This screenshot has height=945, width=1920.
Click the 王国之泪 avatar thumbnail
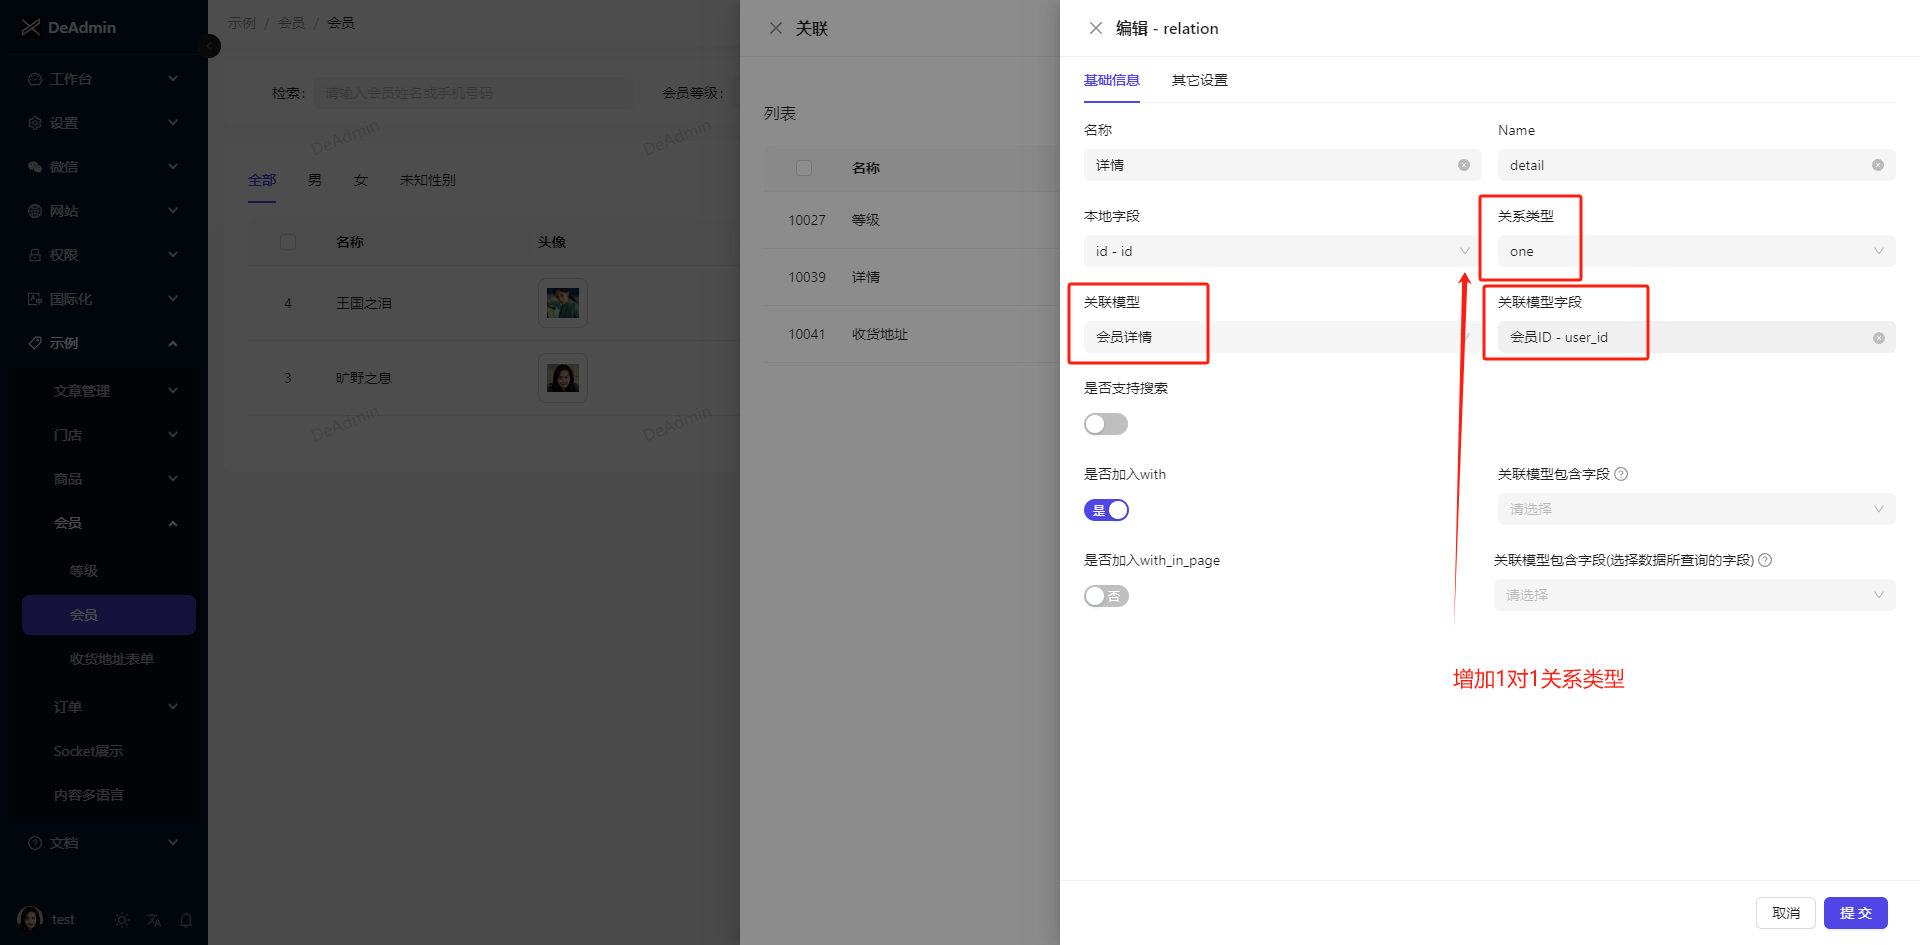563,303
